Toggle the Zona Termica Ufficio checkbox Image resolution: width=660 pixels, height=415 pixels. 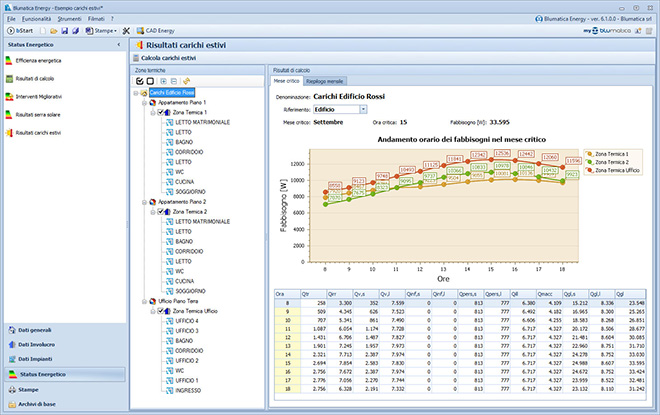tap(160, 311)
